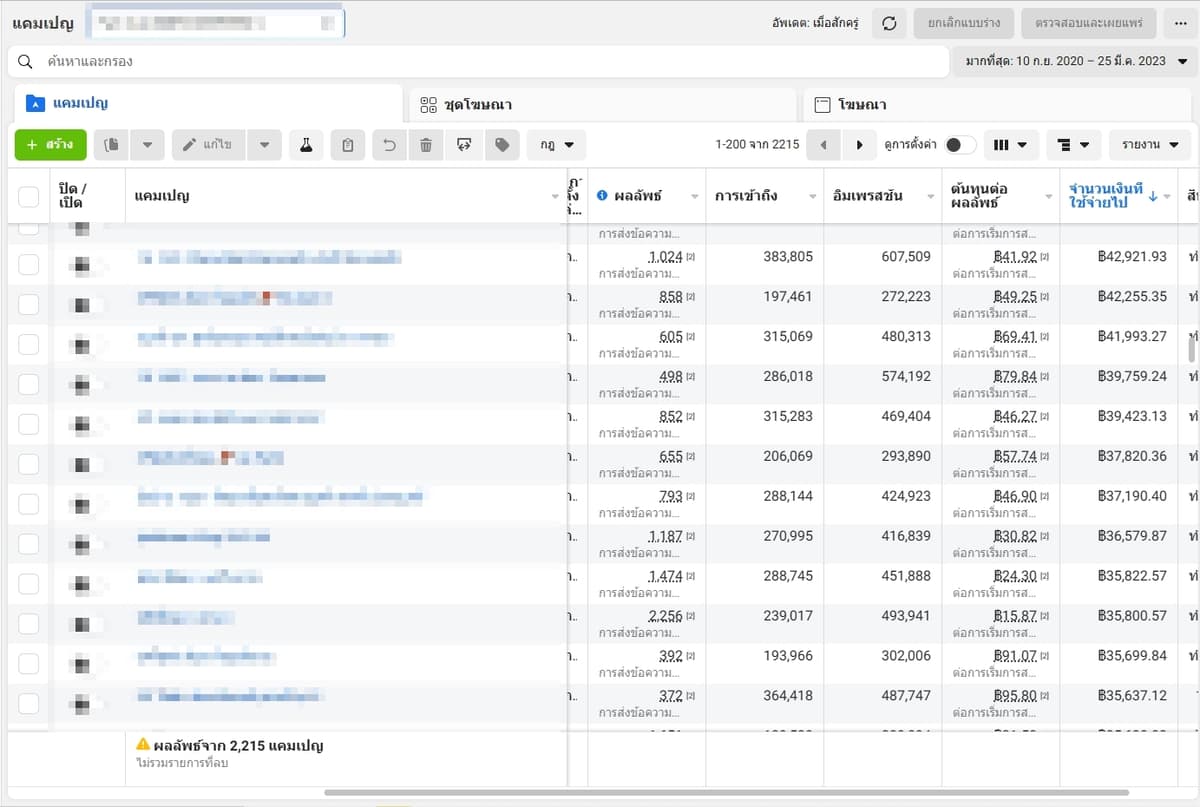Click the tag label icon in toolbar
The image size is (1200, 807).
[502, 145]
